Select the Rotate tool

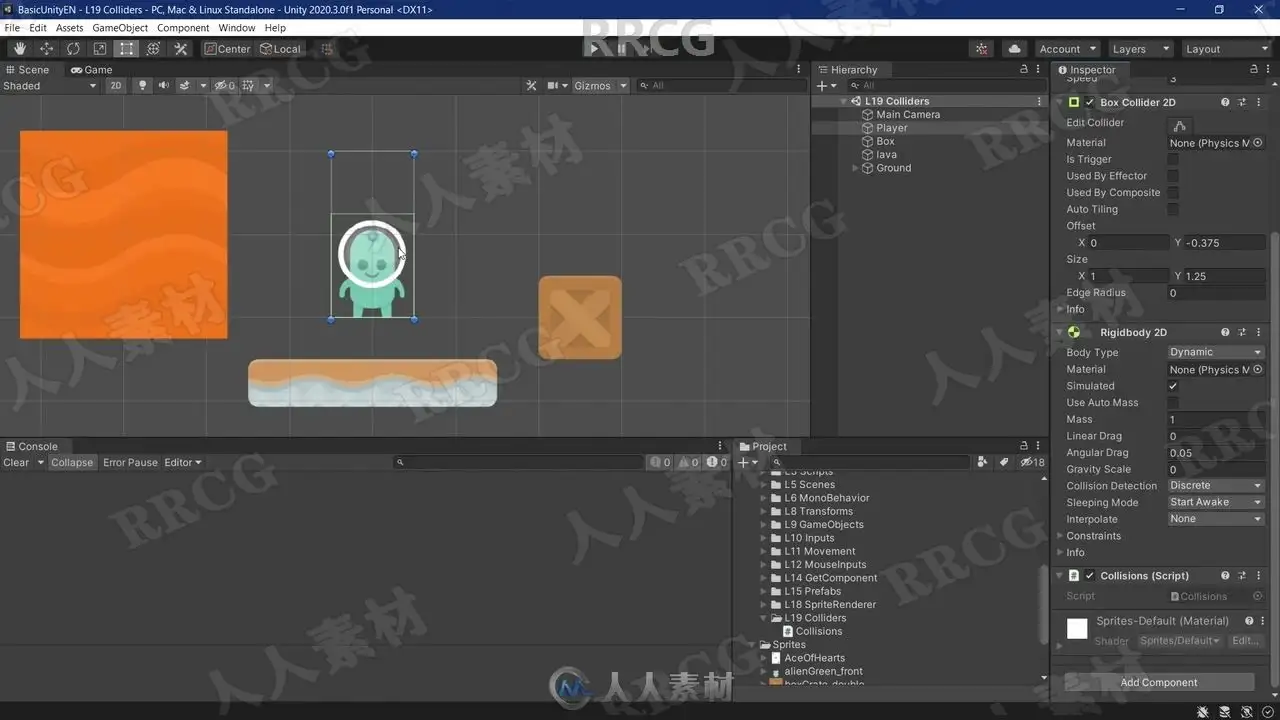click(x=74, y=49)
